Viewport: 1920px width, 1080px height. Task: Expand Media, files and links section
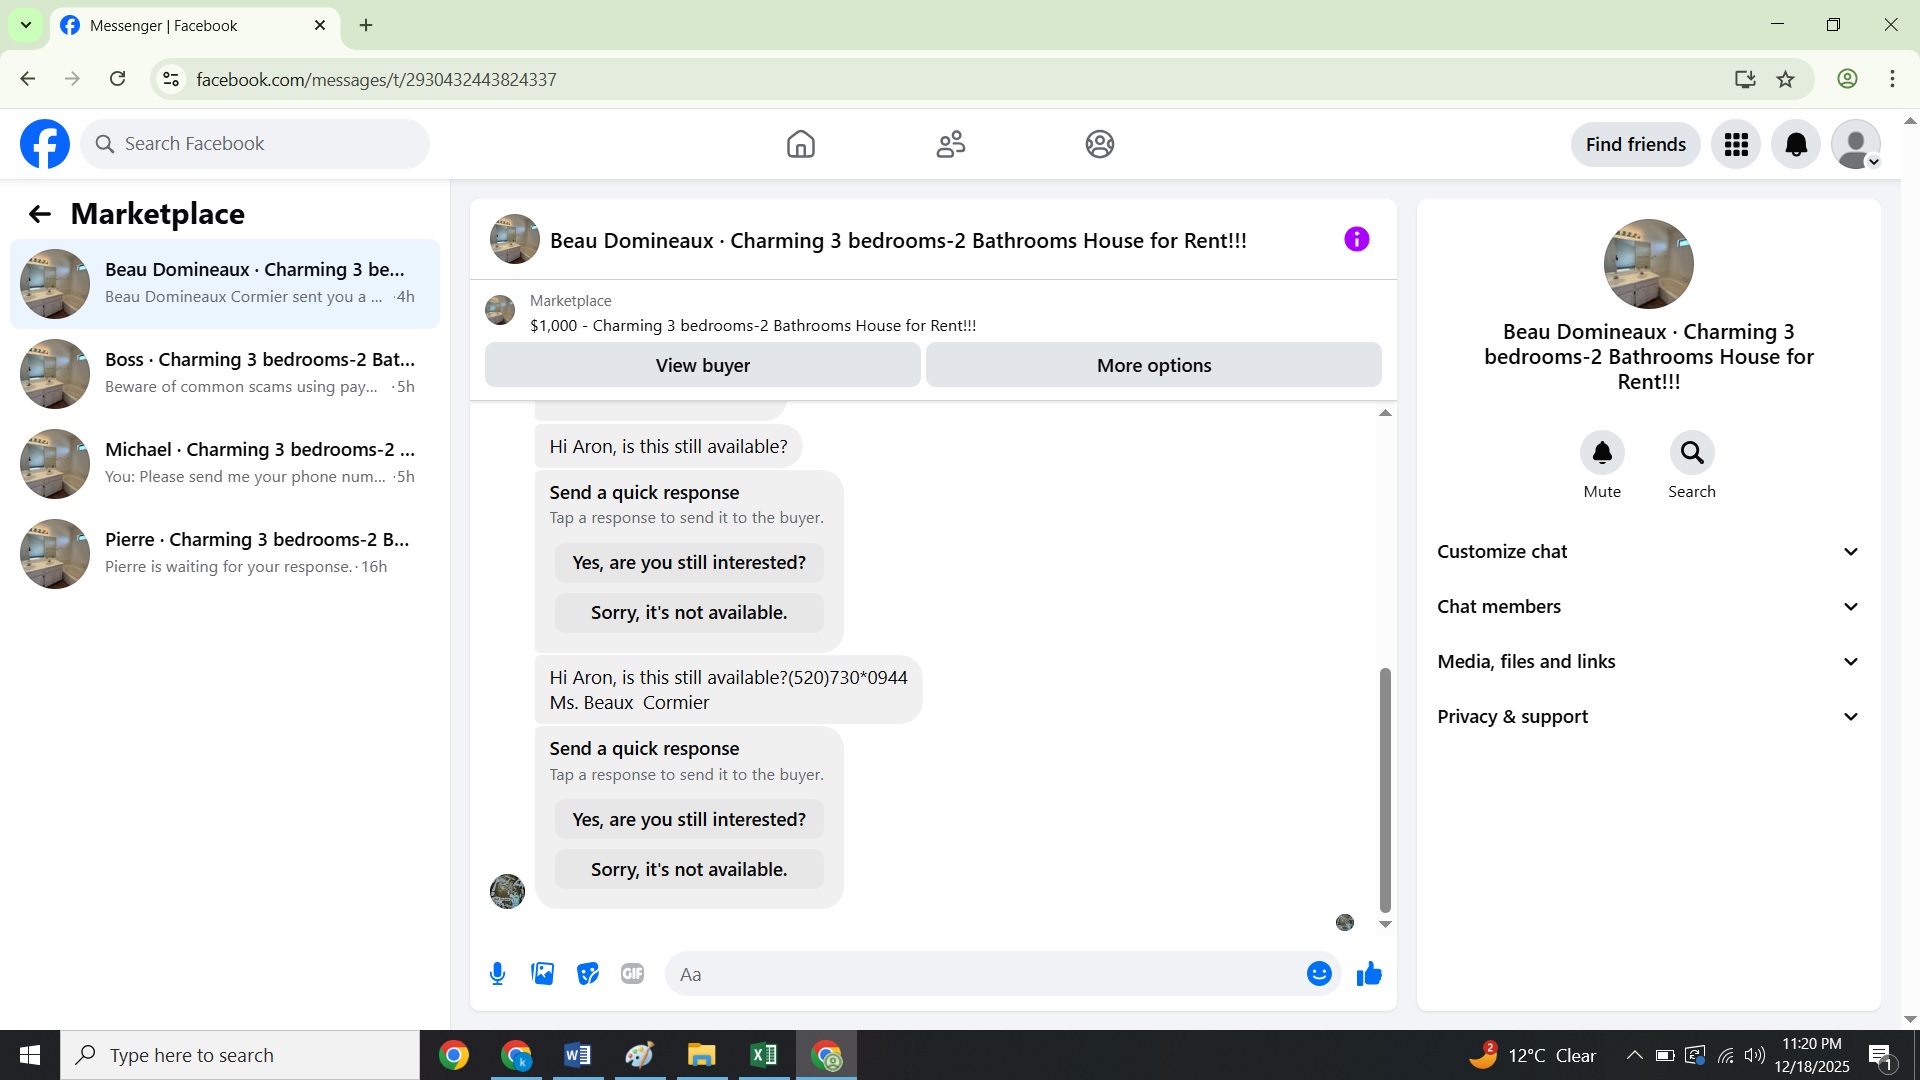1648,662
